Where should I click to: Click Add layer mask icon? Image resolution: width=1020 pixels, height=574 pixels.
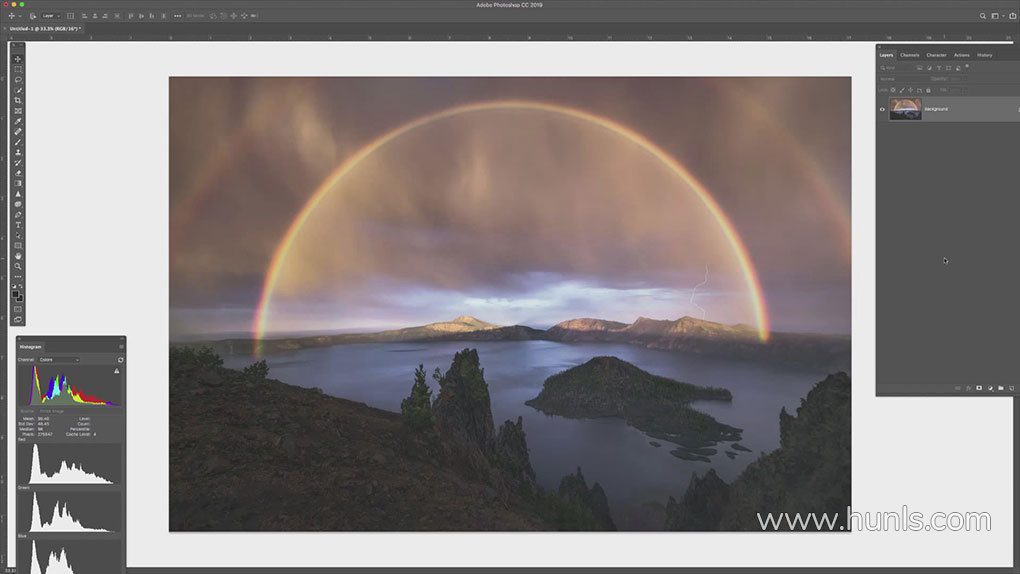click(979, 389)
